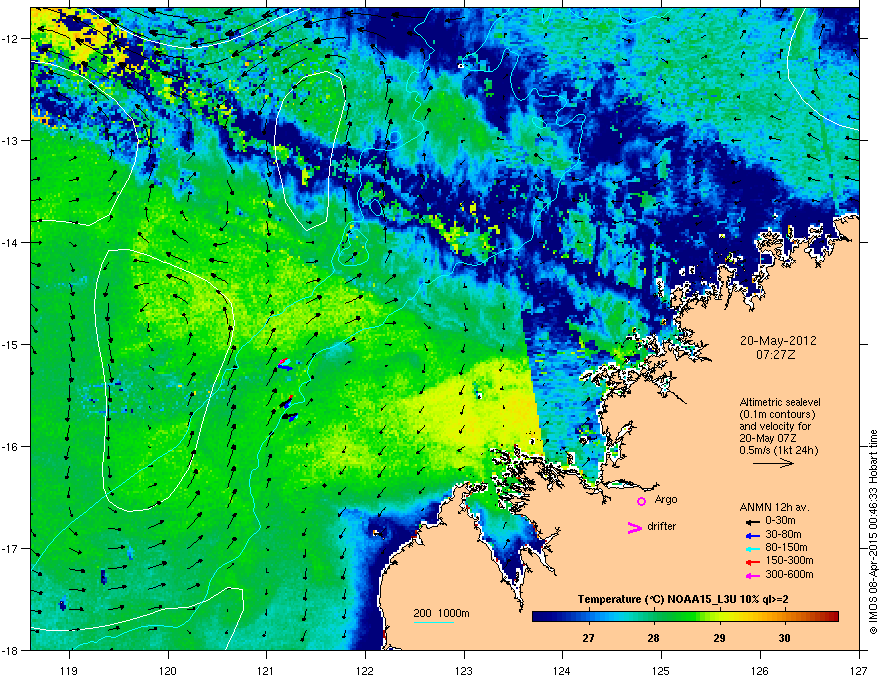Viewport: 880px width, 680px height.
Task: Click the temperature color bar near 30
Action: pos(785,617)
